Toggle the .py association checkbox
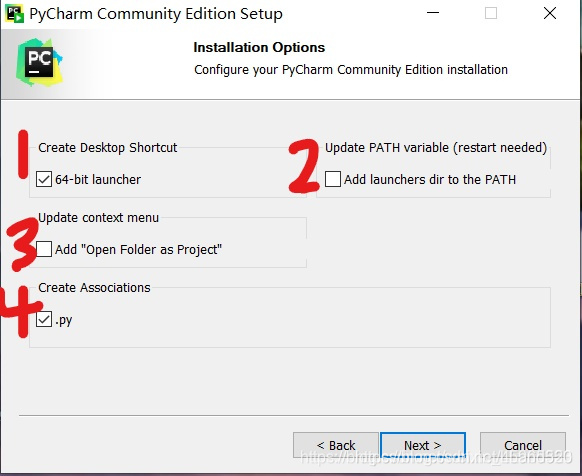Screen dimensions: 582x476 pos(44,319)
